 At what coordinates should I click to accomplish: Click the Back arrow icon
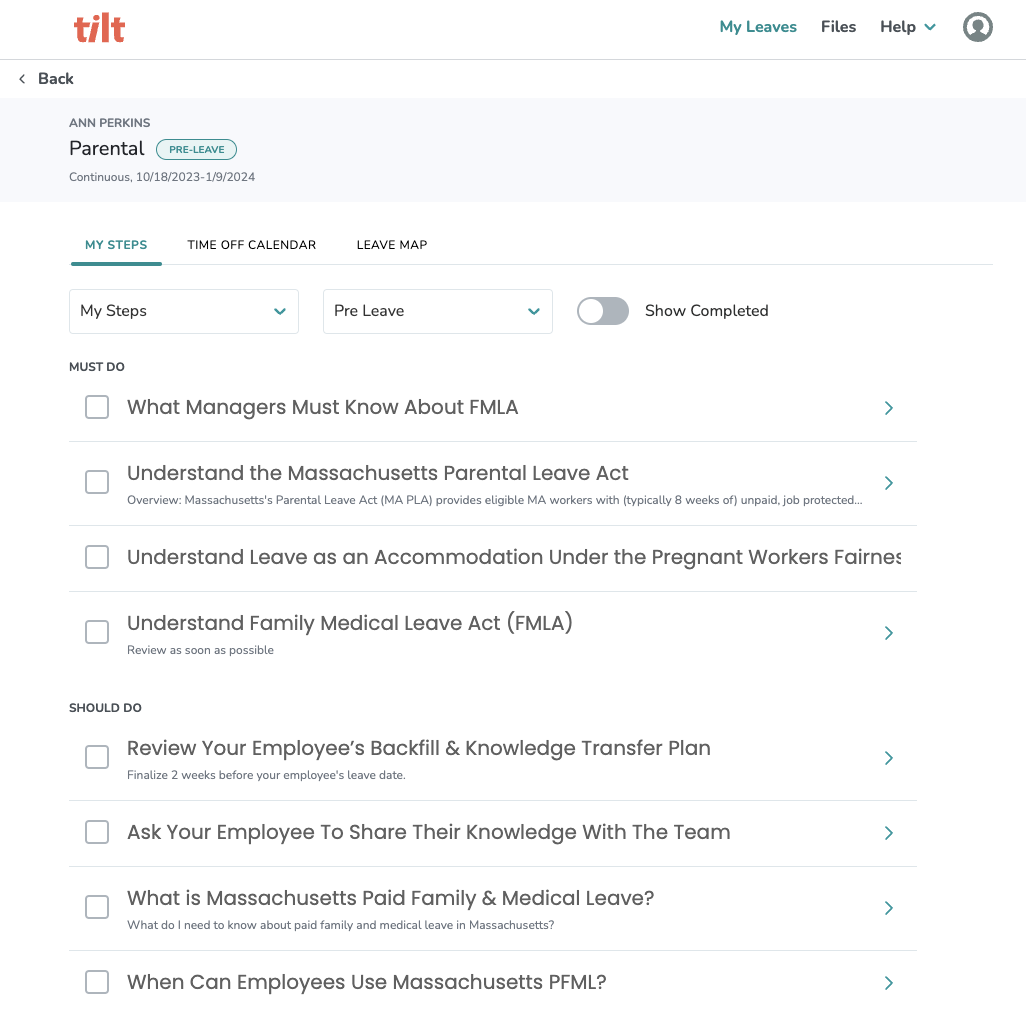tap(21, 78)
